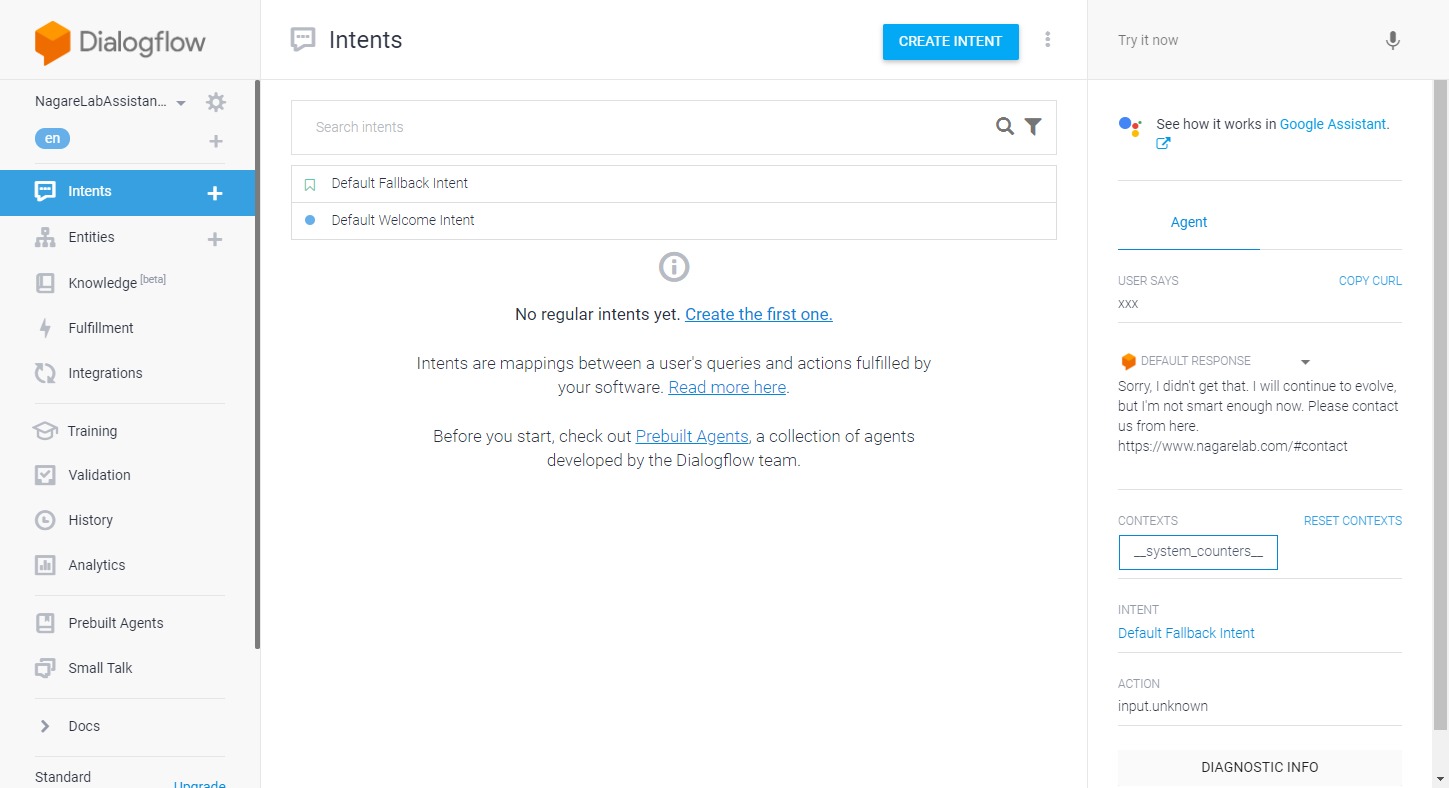The height and width of the screenshot is (788, 1449).
Task: Click the Dialogflow logo
Action: point(120,43)
